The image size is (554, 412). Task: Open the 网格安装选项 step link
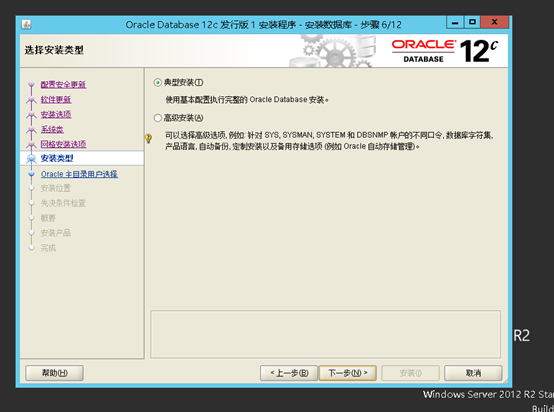(x=63, y=144)
